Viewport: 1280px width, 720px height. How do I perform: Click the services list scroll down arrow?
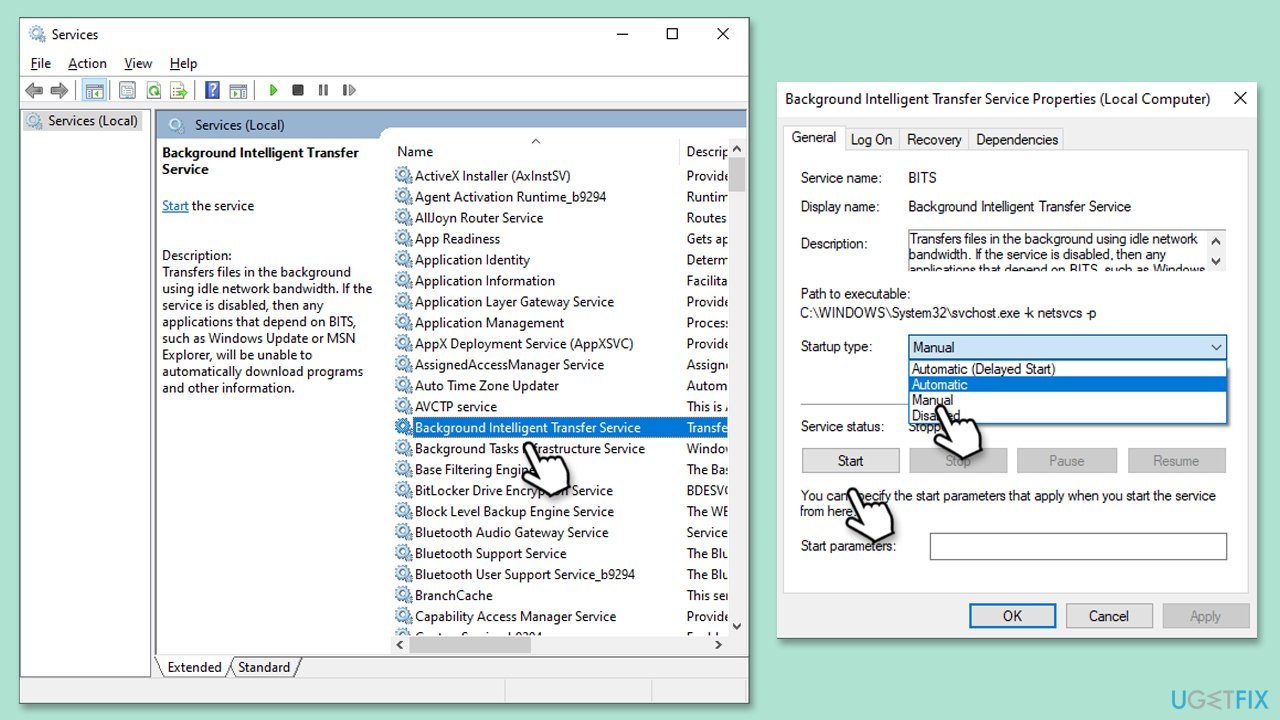tap(737, 626)
